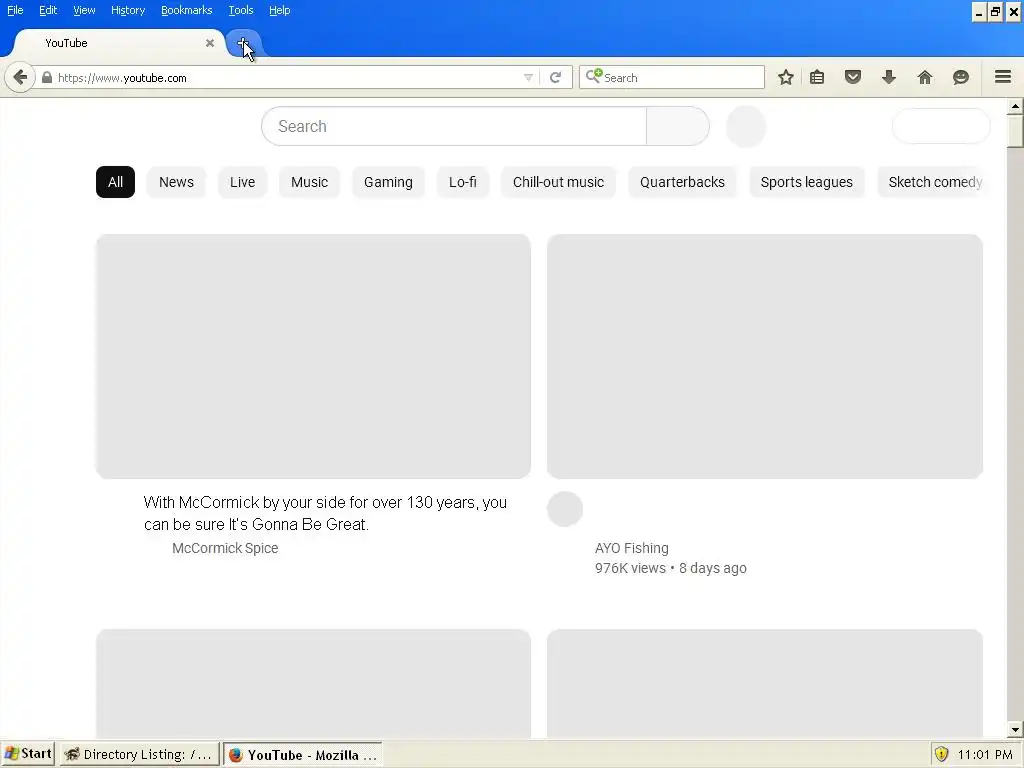Open the History menu

(x=127, y=10)
